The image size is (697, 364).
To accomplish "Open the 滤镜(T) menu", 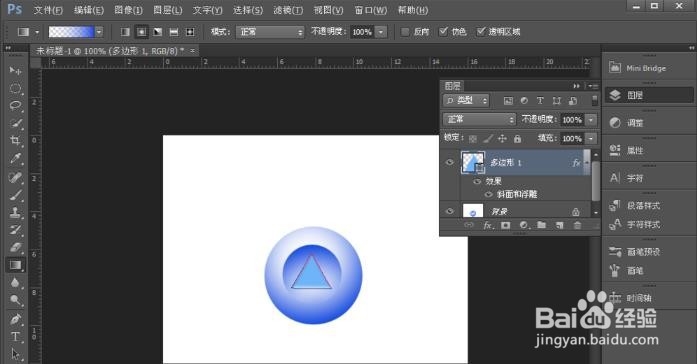I will click(288, 10).
